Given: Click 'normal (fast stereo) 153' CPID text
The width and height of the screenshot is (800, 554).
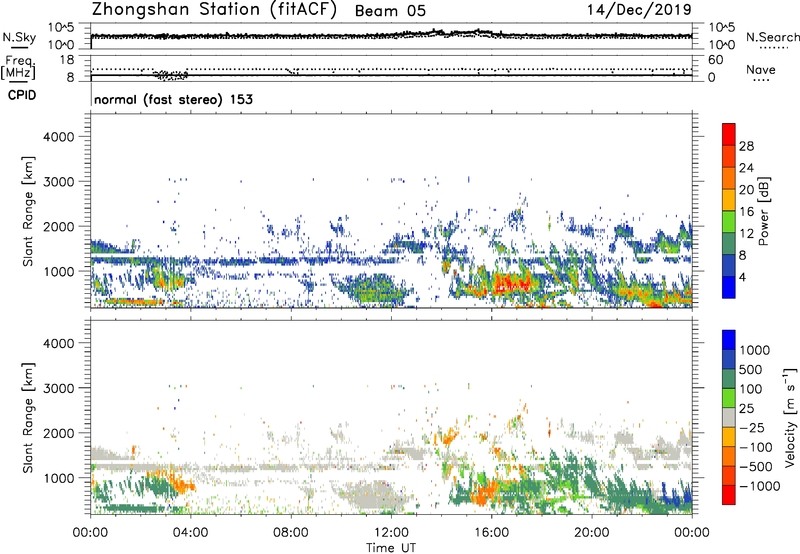Looking at the screenshot, I should pyautogui.click(x=173, y=99).
